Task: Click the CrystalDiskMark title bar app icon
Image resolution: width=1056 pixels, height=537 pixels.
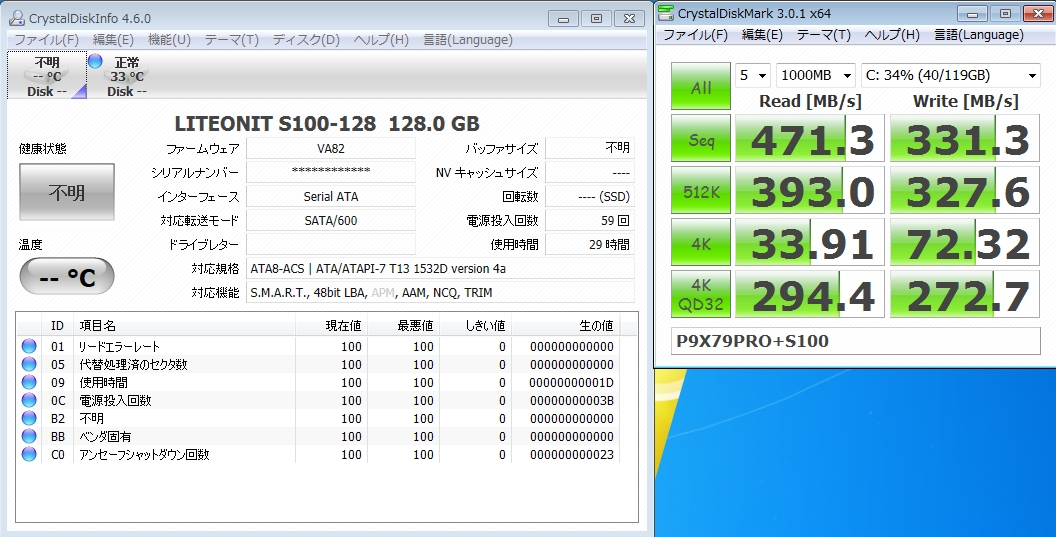Action: (665, 13)
